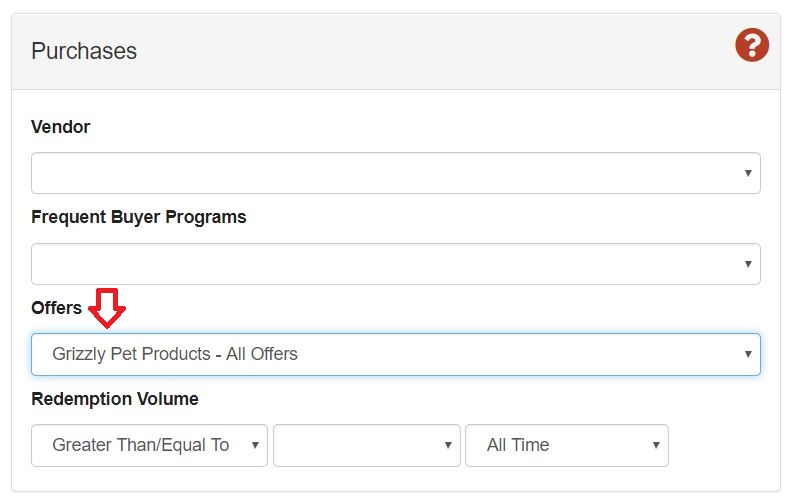This screenshot has height=503, width=794.
Task: Click the caret on the 'All Time' dropdown
Action: click(656, 445)
